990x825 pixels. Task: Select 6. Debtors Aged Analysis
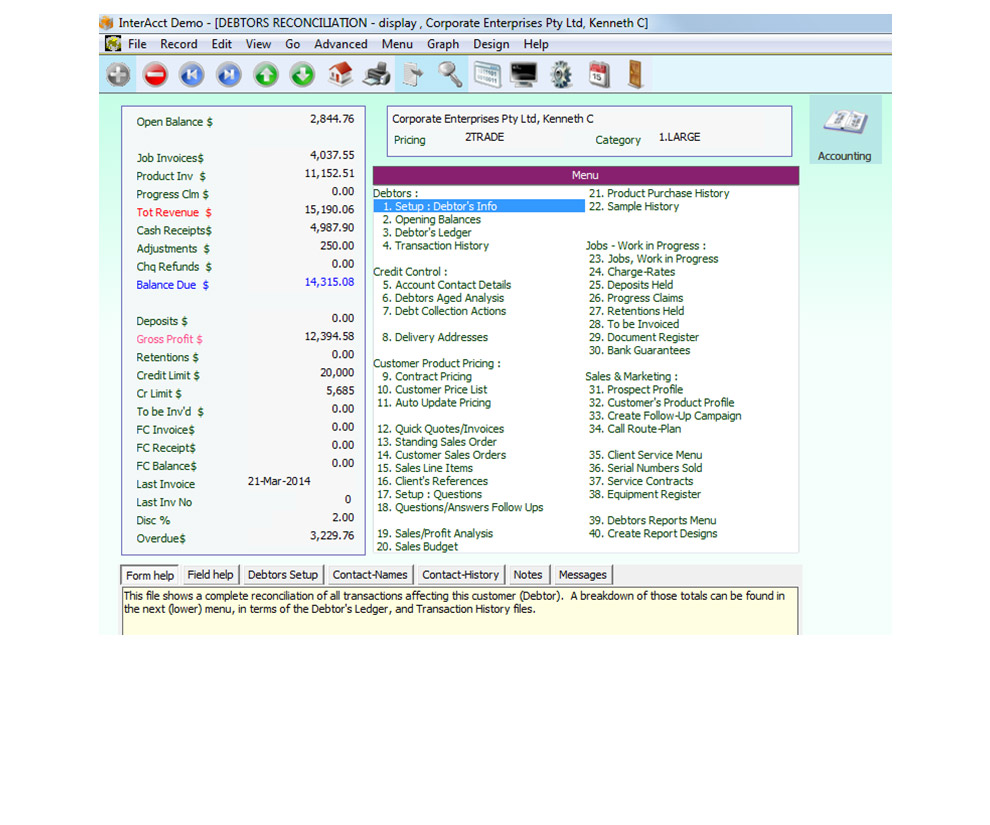[443, 298]
